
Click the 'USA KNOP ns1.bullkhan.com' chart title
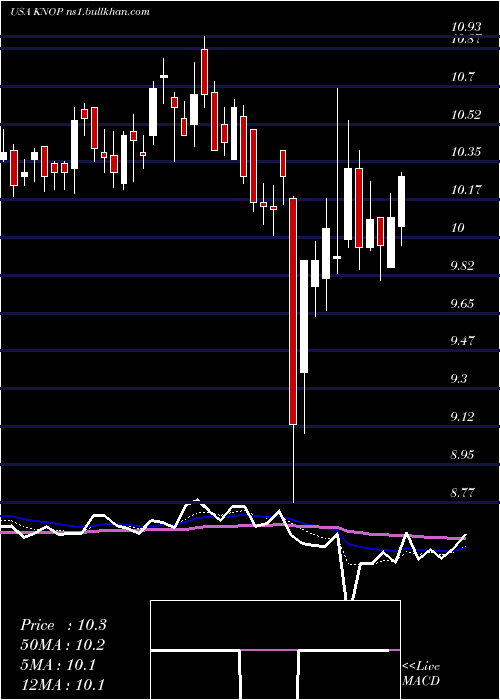tap(80, 12)
